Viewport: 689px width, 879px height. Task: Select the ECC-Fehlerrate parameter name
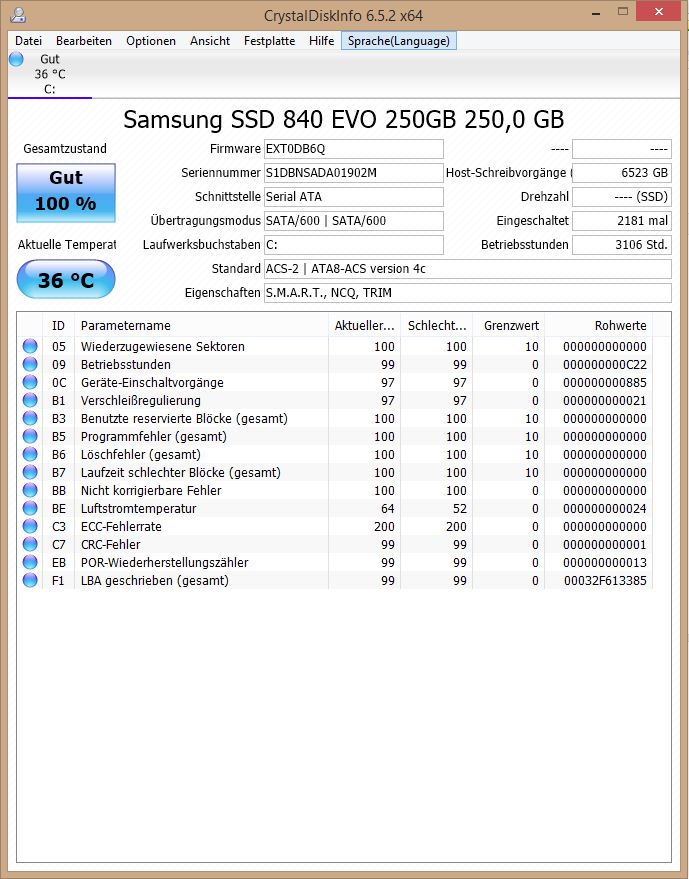[x=121, y=526]
